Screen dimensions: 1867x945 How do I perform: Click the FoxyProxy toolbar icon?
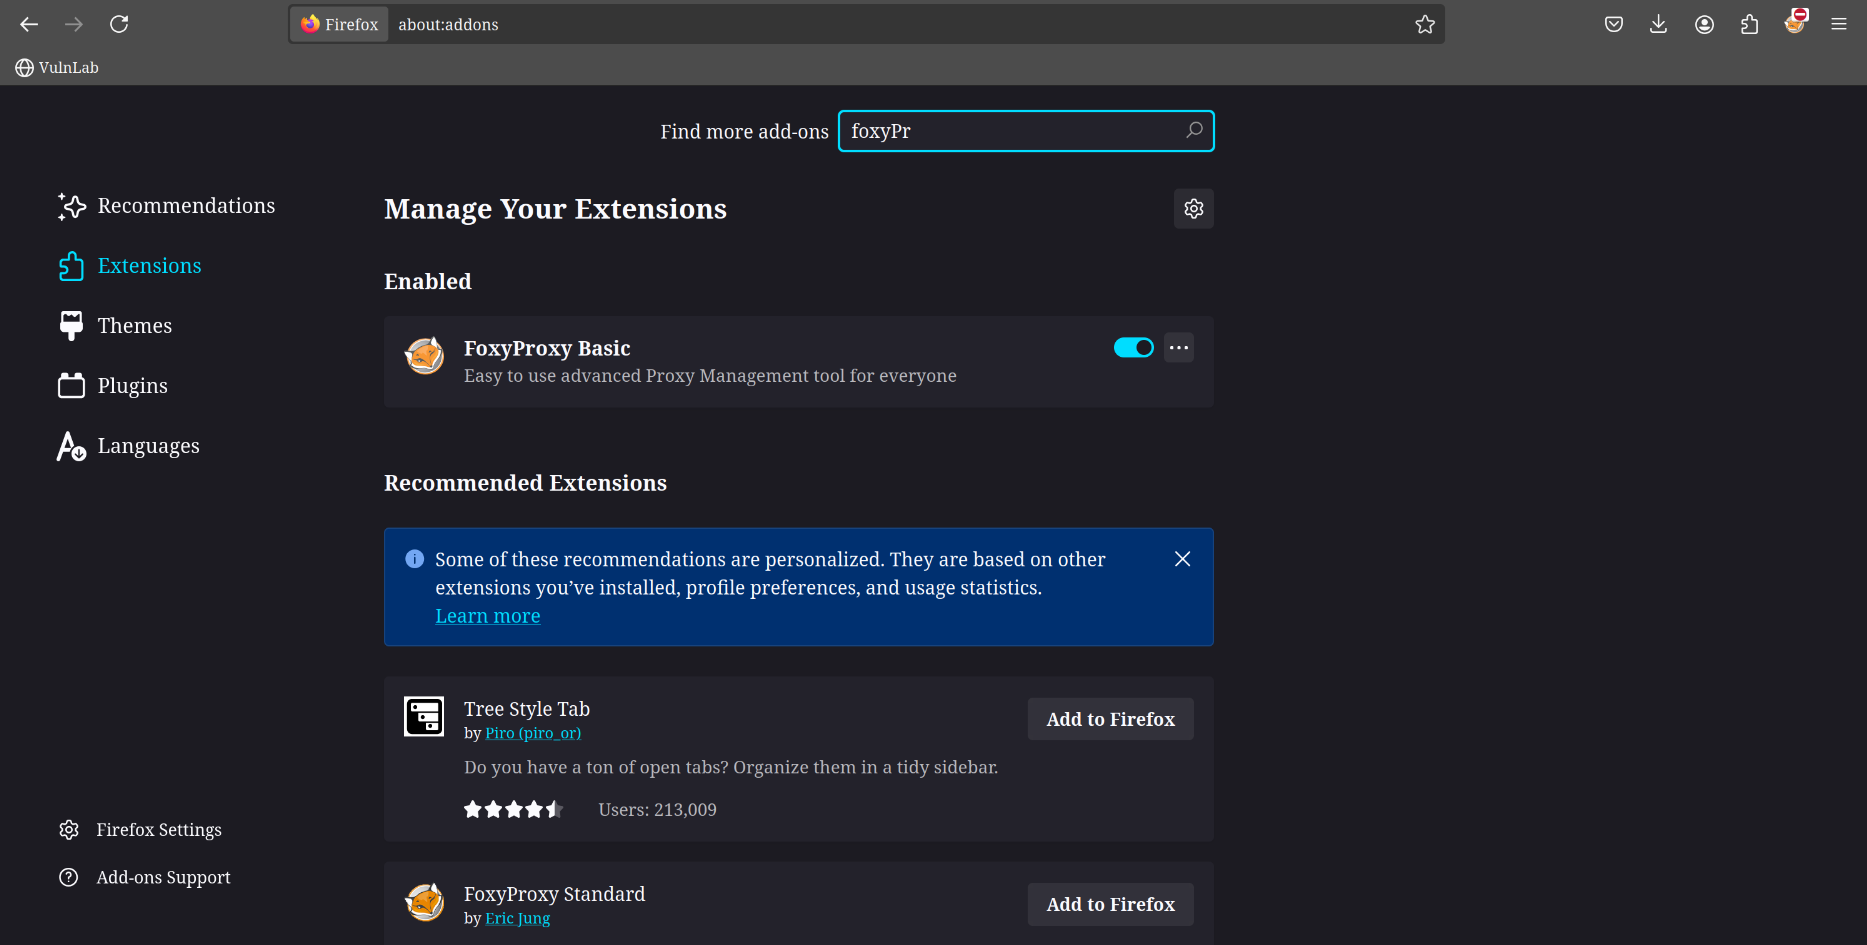pyautogui.click(x=1796, y=22)
